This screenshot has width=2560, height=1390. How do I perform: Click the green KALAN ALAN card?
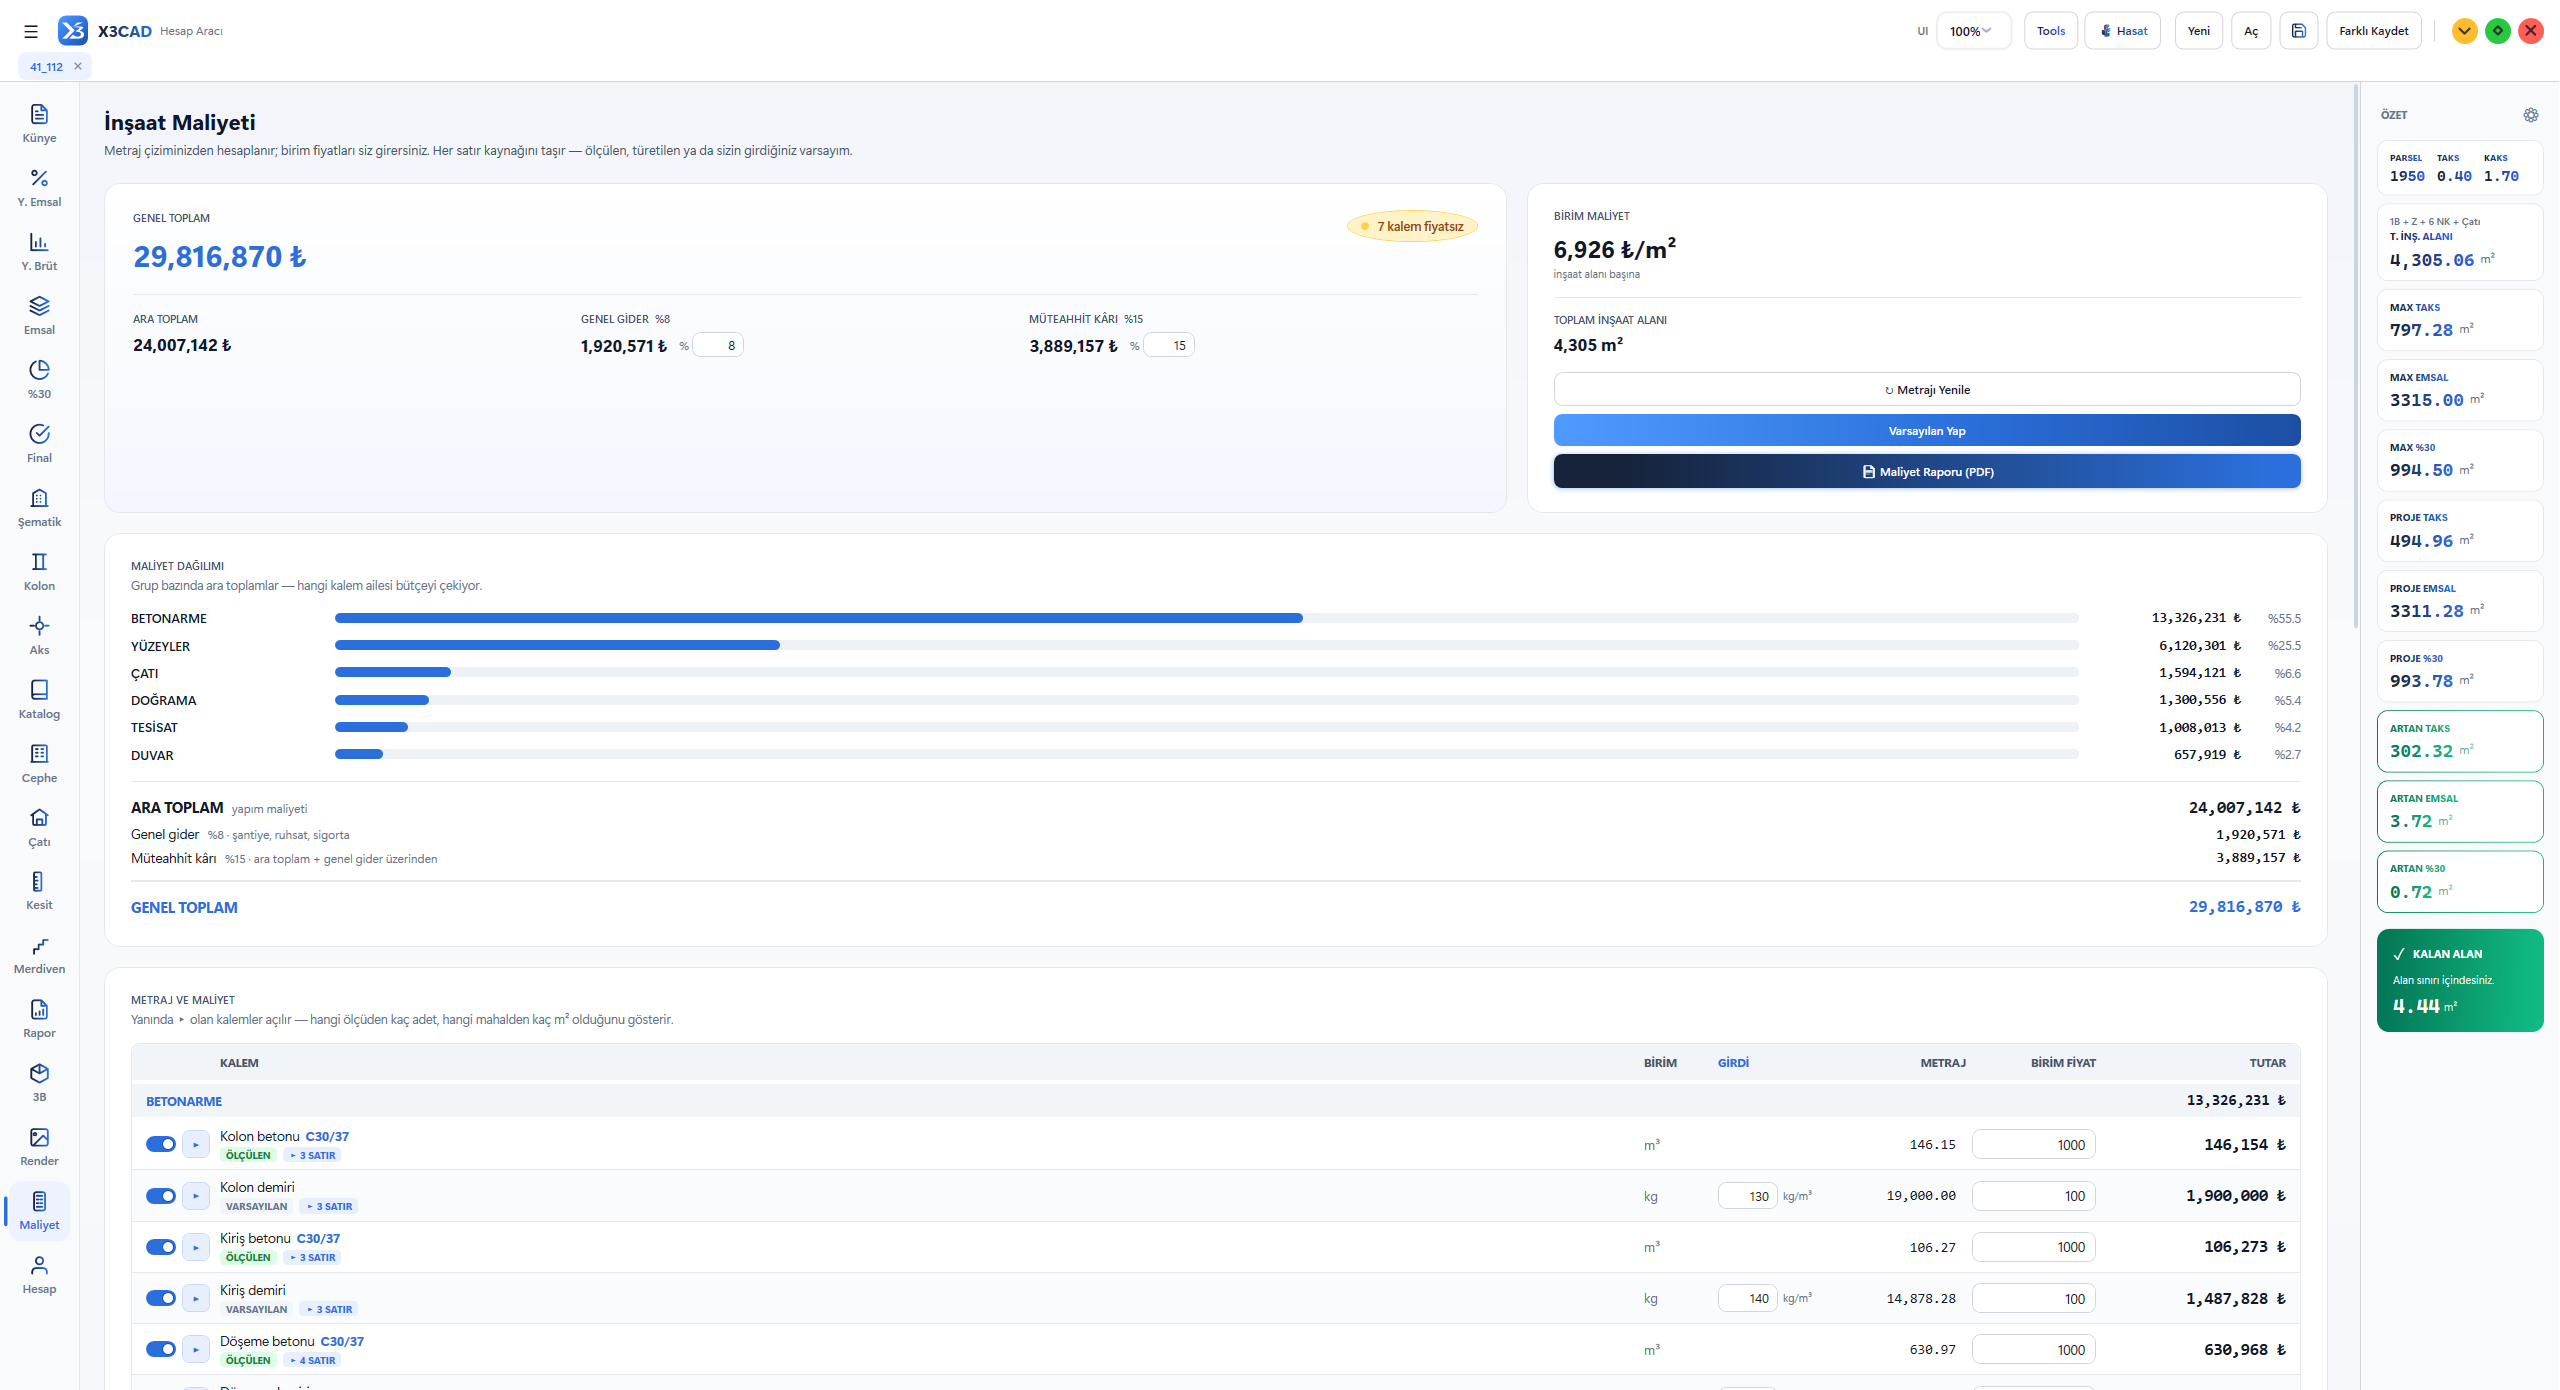tap(2460, 980)
